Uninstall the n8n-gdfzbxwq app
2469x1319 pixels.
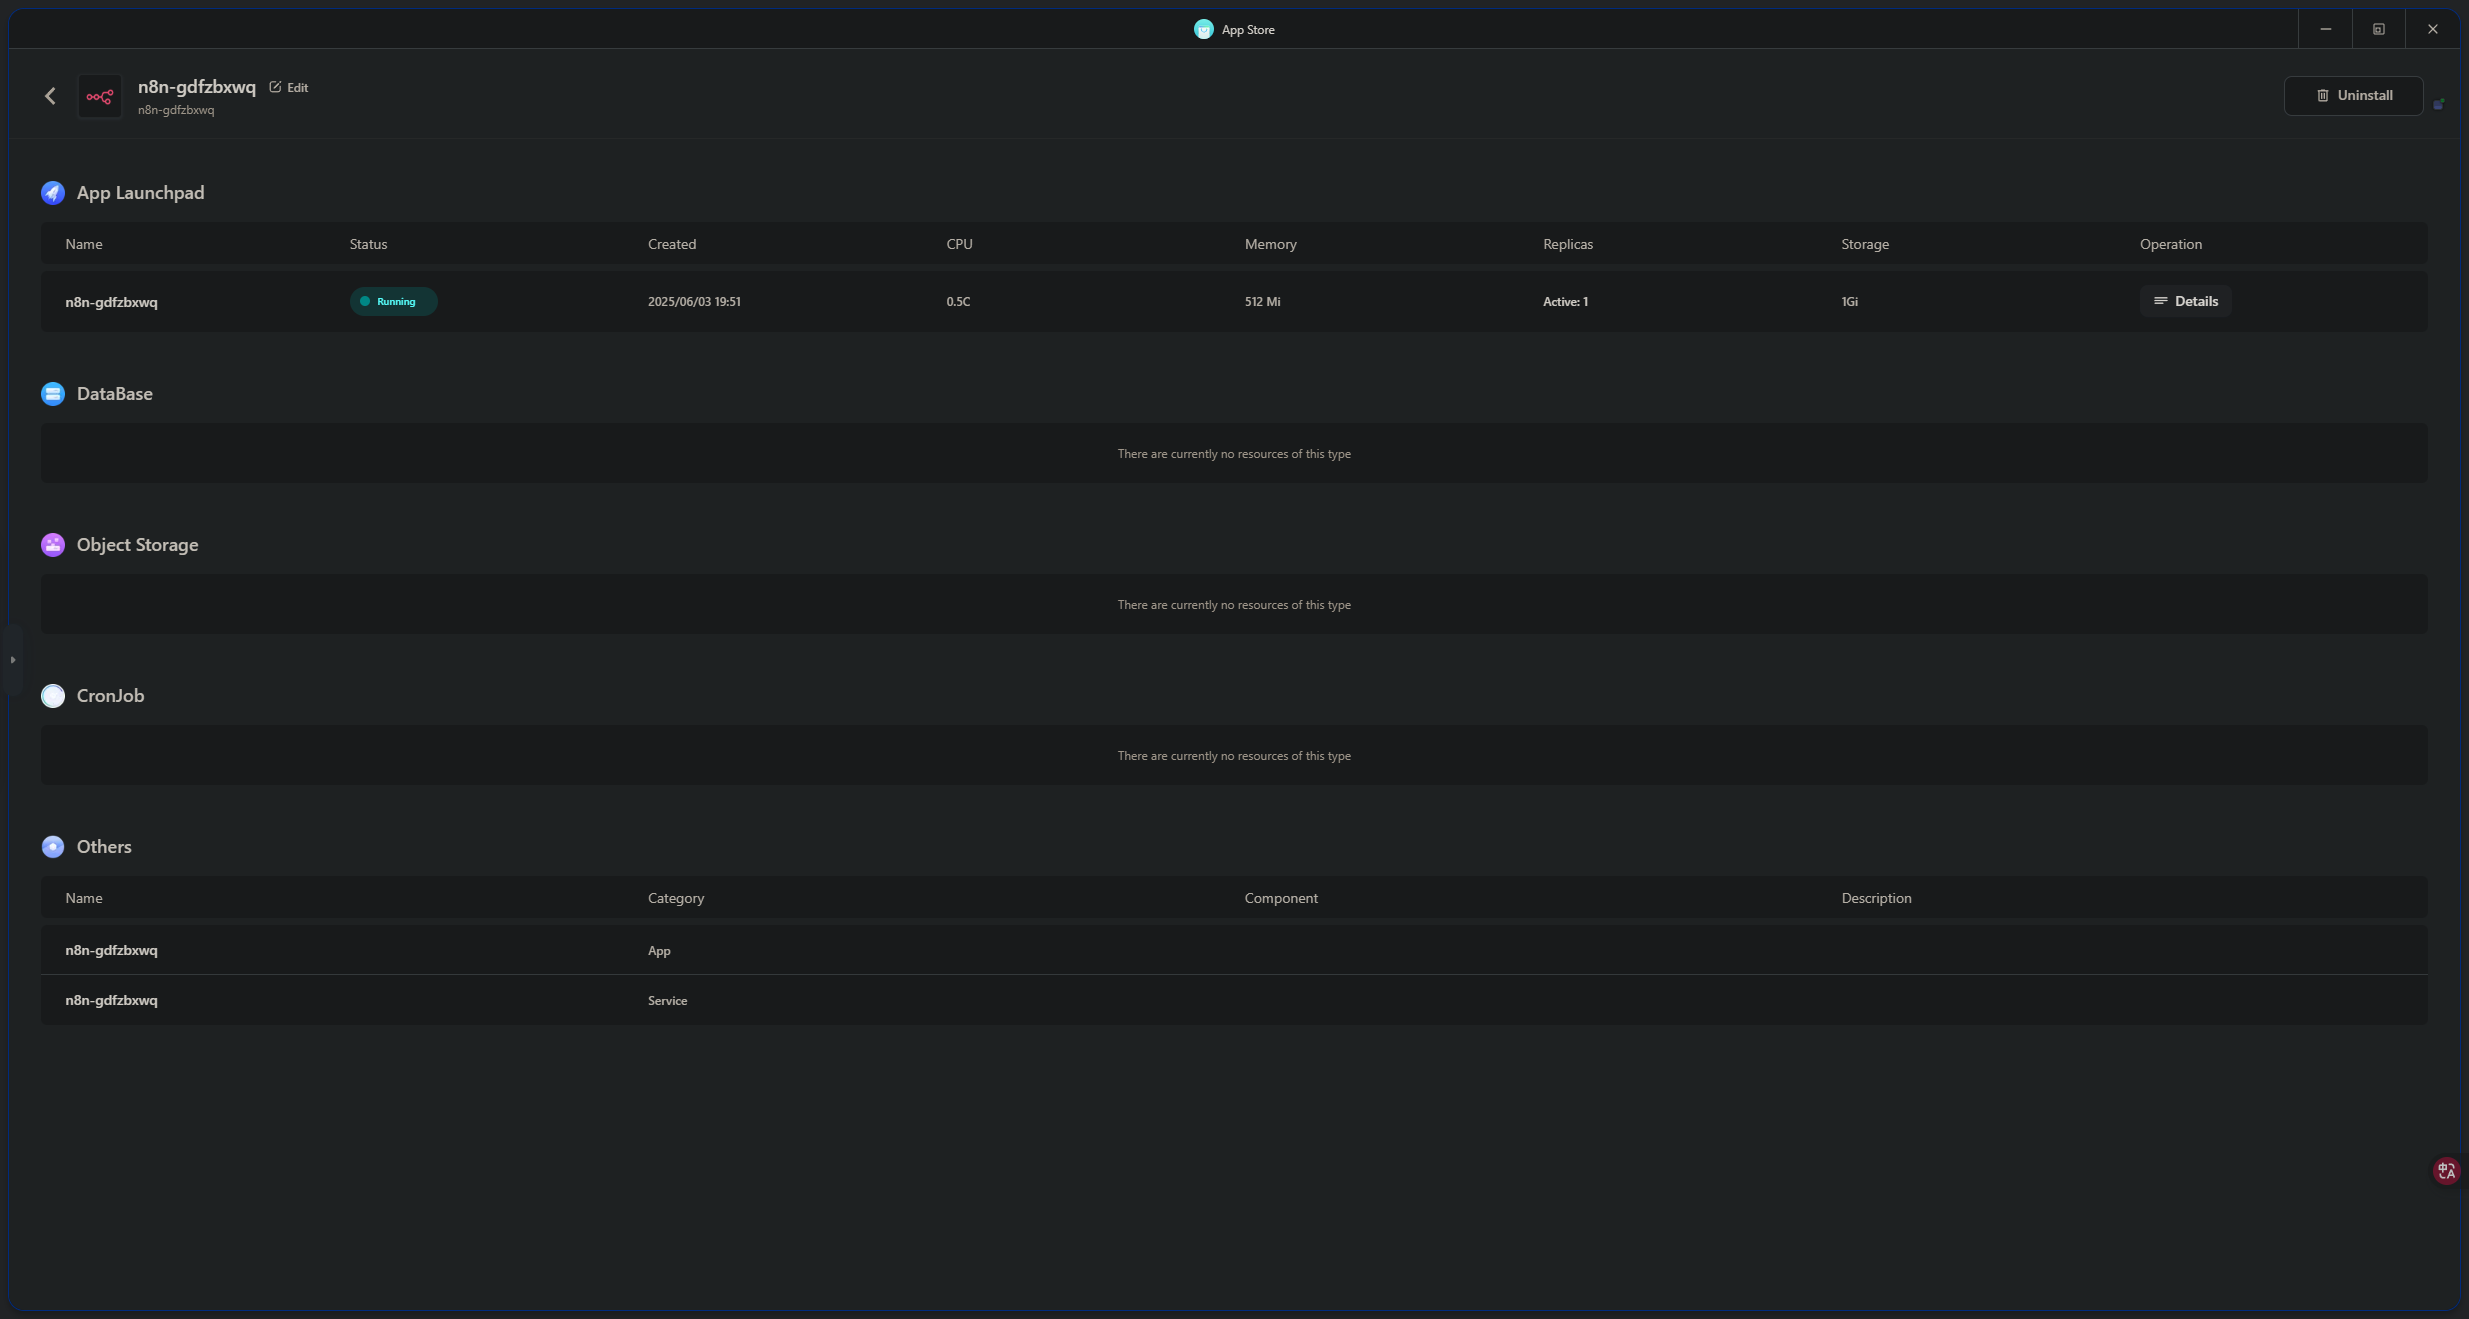click(2353, 96)
